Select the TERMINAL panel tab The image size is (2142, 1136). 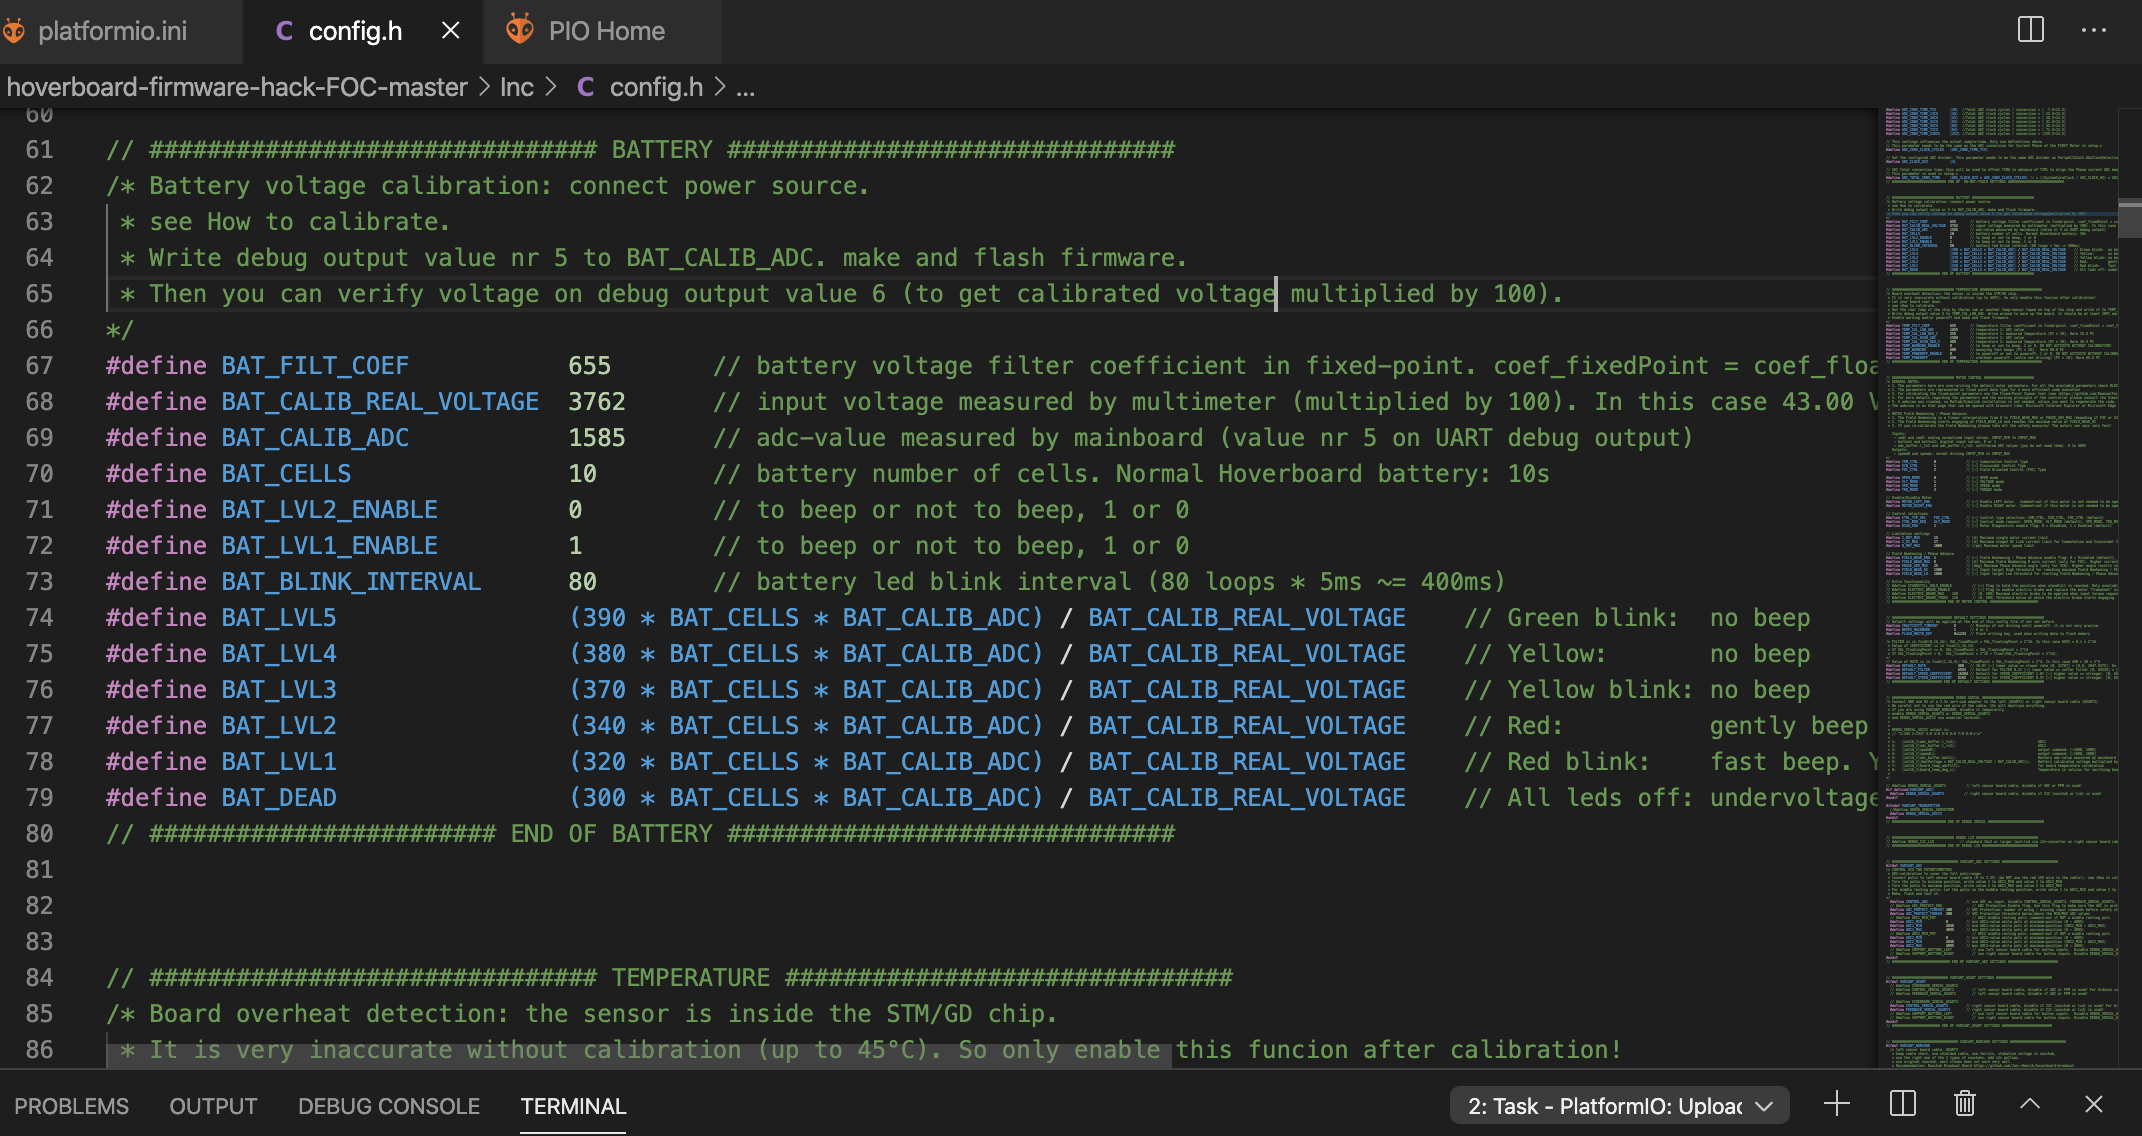[573, 1106]
